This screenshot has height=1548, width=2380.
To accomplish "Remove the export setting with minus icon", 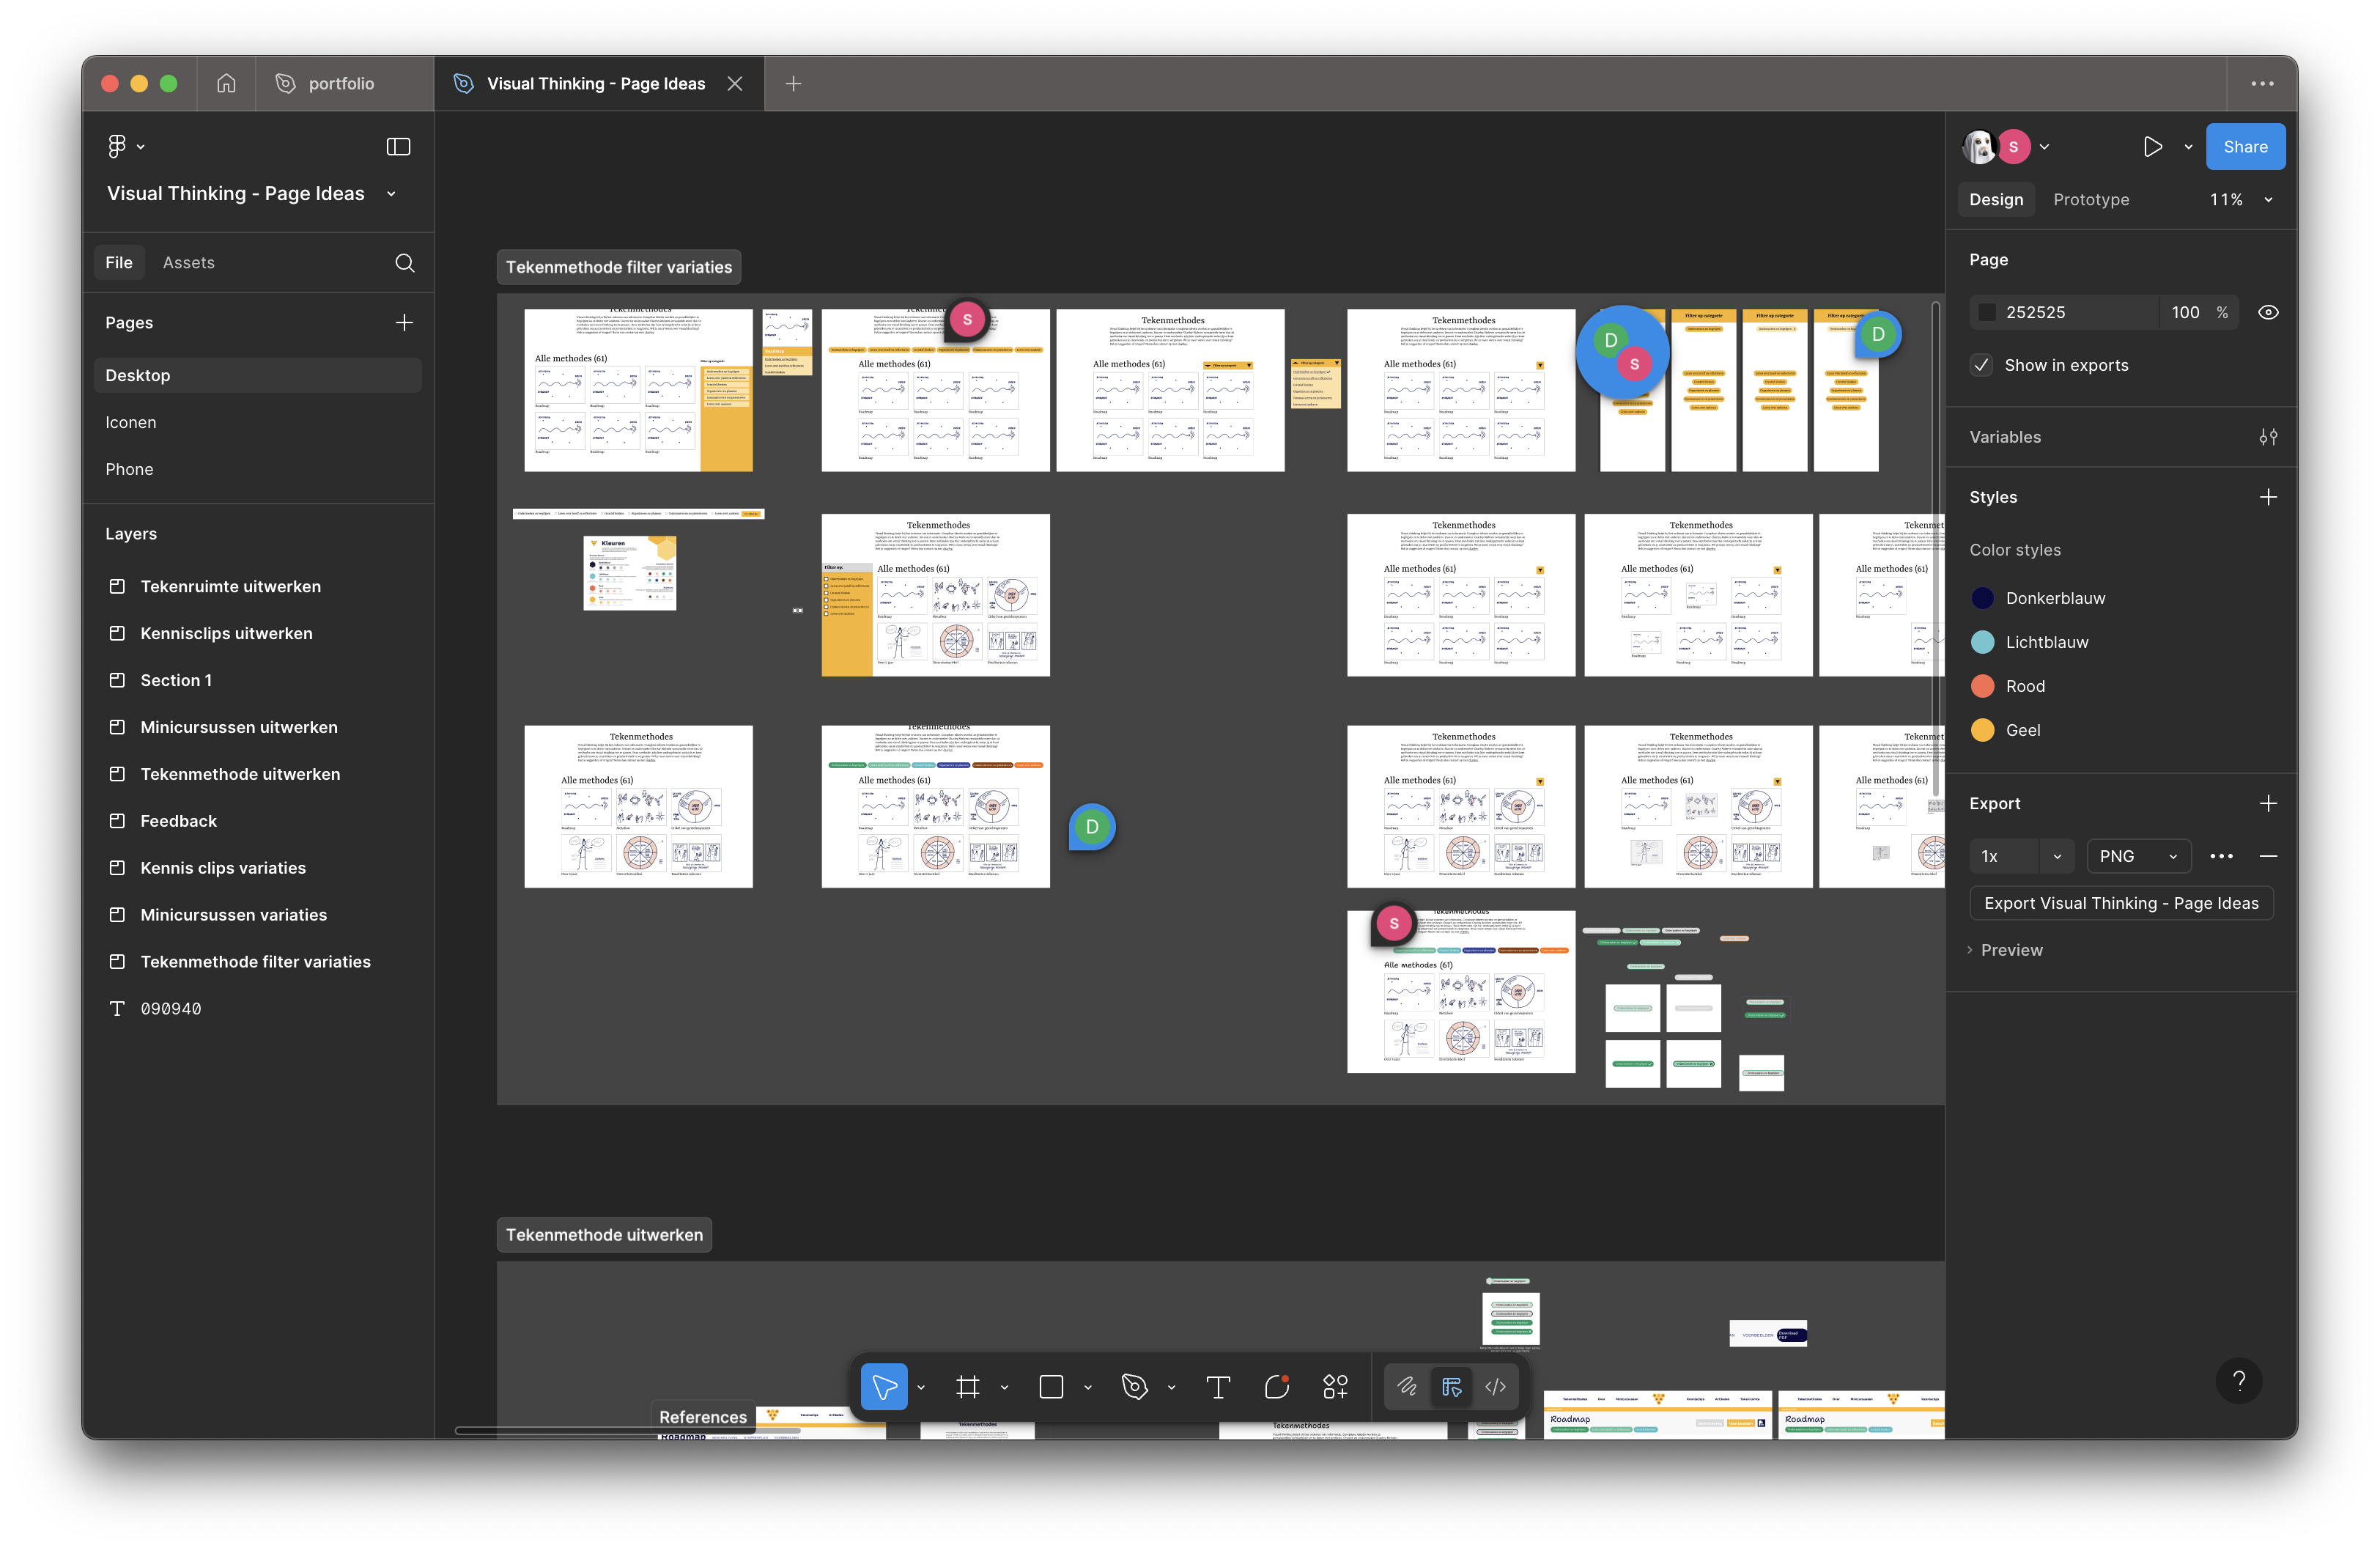I will [2268, 856].
